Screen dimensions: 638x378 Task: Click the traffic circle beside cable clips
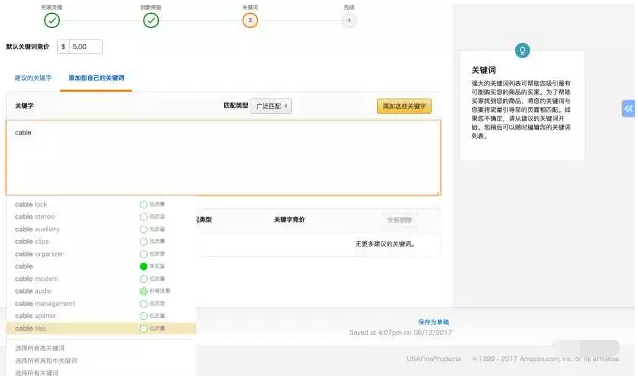144,242
